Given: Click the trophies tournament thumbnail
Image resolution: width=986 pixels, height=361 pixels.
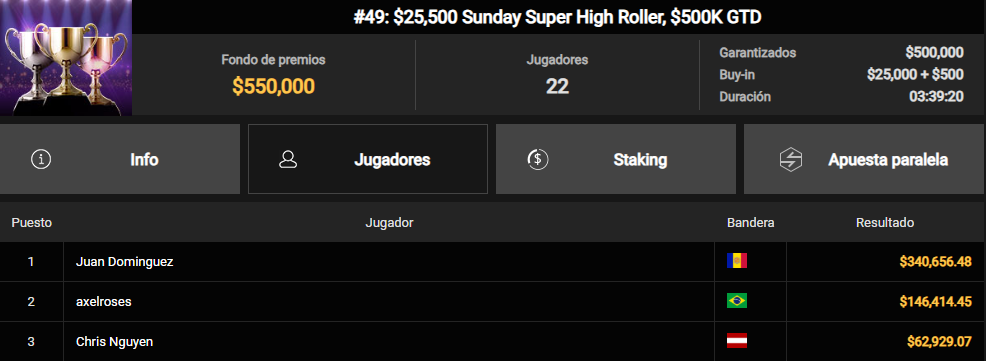Looking at the screenshot, I should click(x=66, y=58).
